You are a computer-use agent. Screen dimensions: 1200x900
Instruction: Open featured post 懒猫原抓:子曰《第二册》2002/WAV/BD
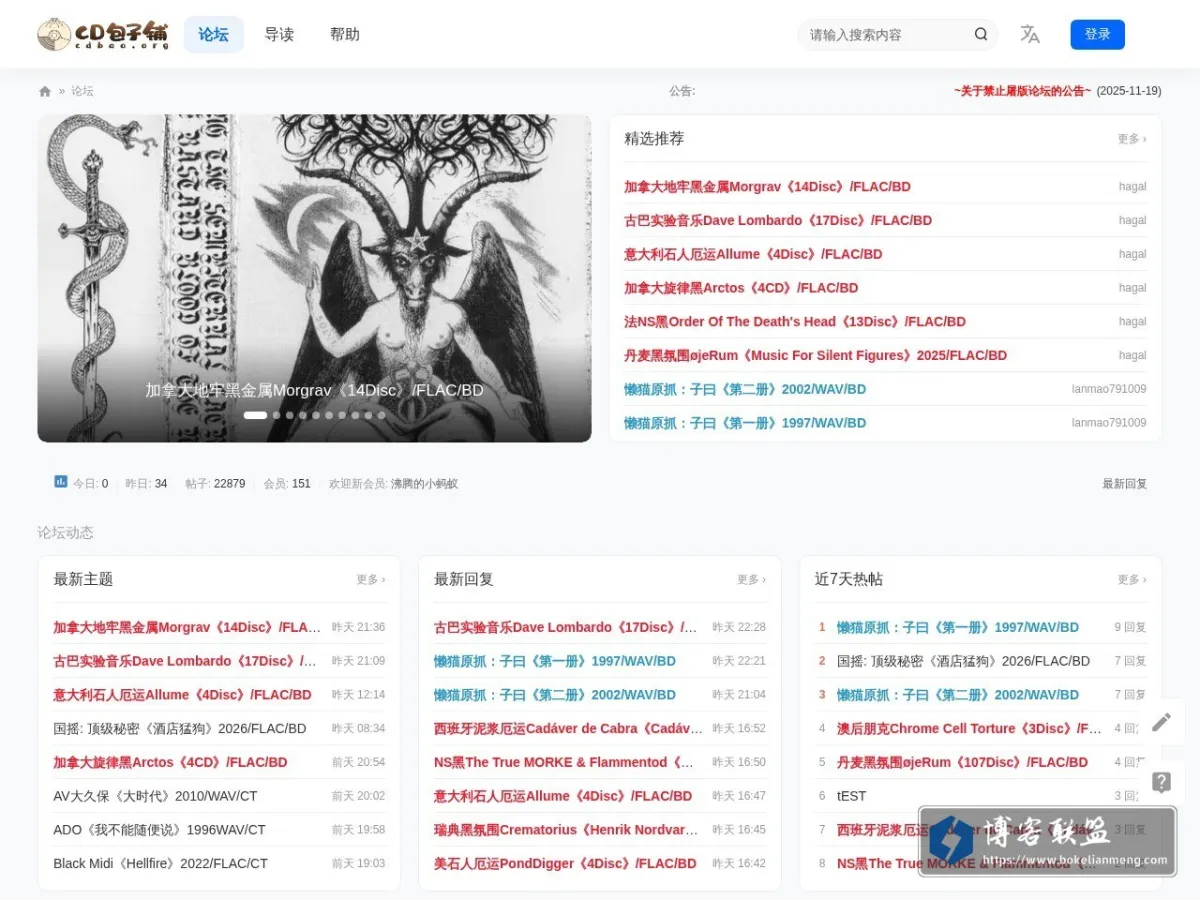(745, 389)
